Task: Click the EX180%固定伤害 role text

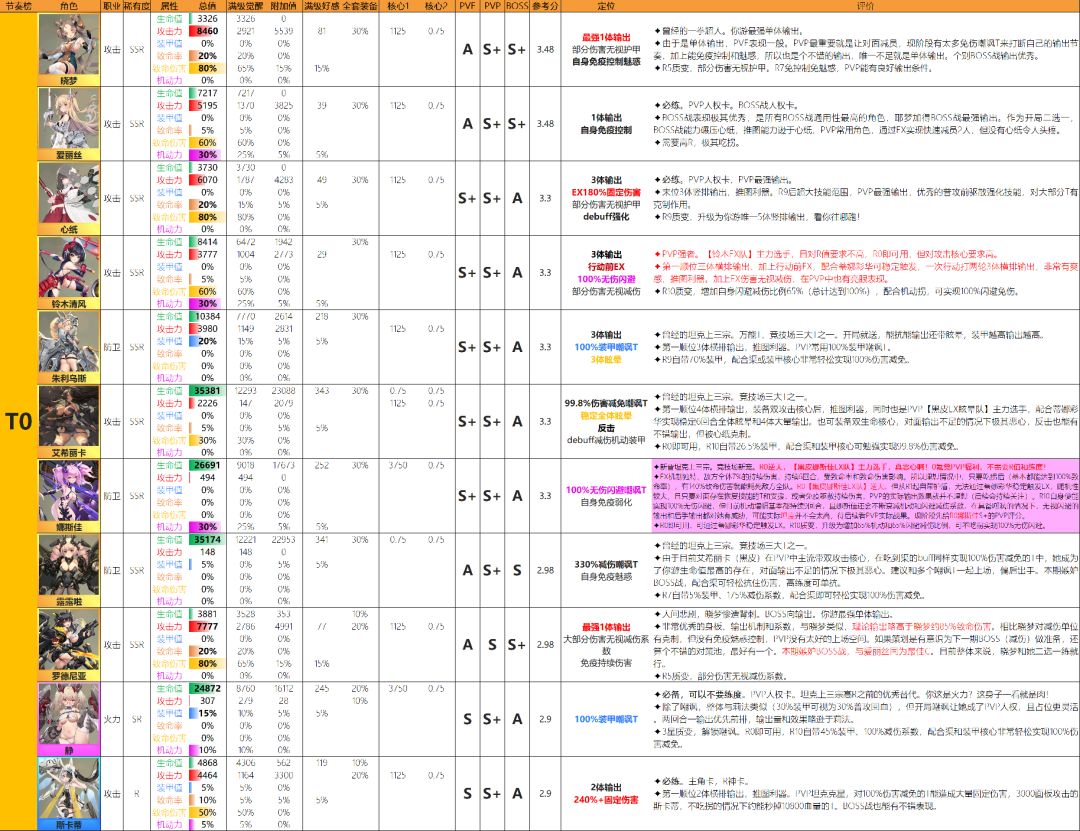Action: point(606,192)
